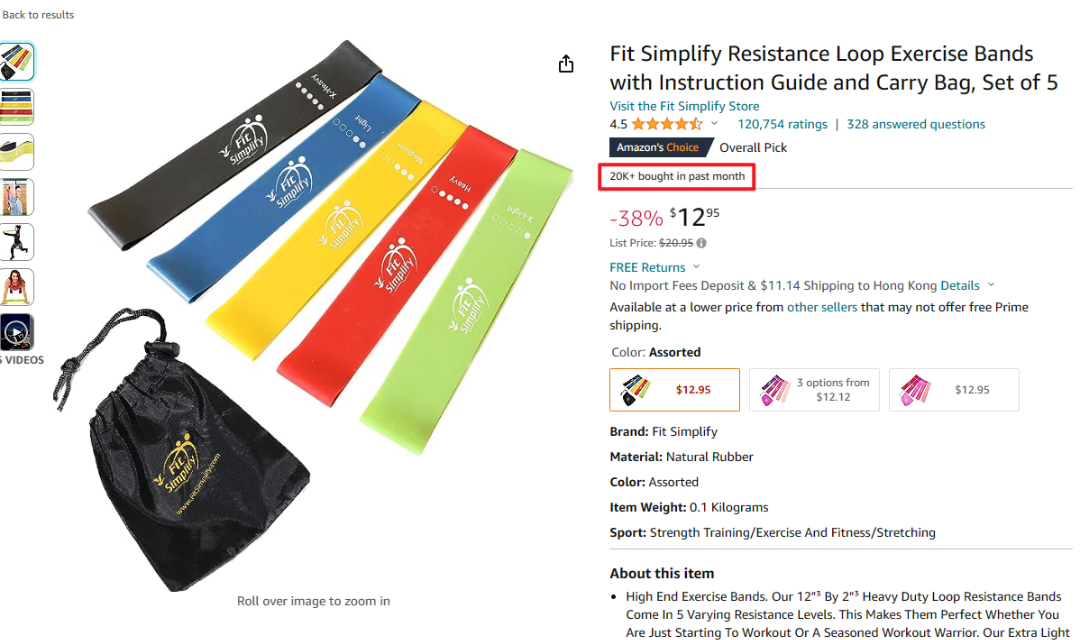Open the 328 answered questions link
This screenshot has width=1080, height=640.
[x=915, y=125]
